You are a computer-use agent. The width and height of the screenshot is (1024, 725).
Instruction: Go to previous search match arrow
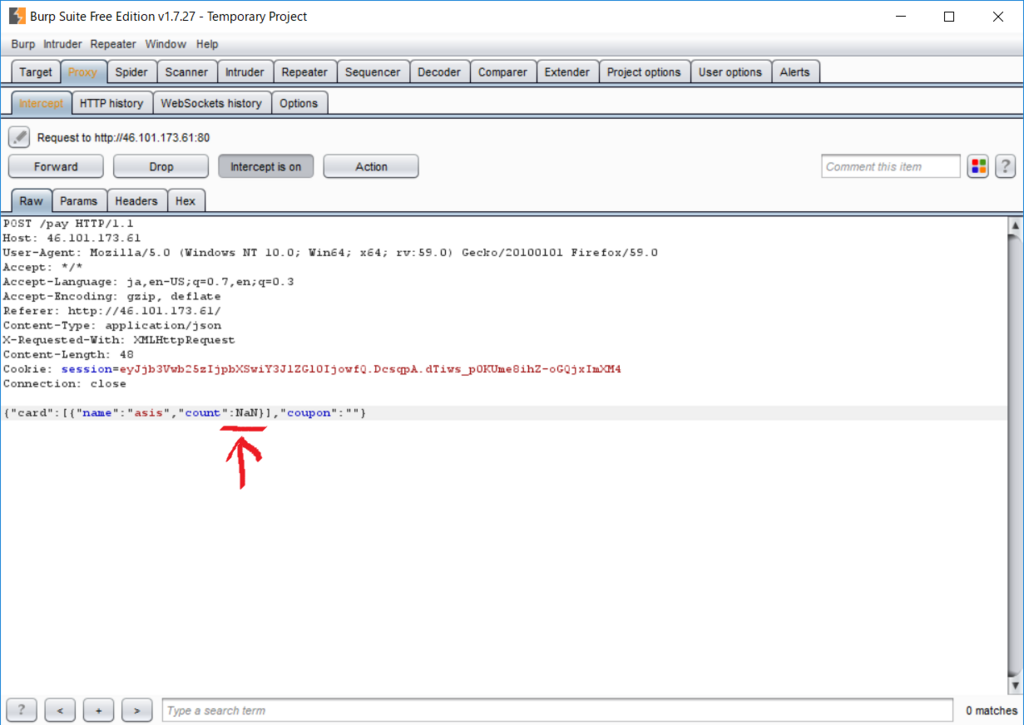coord(60,710)
